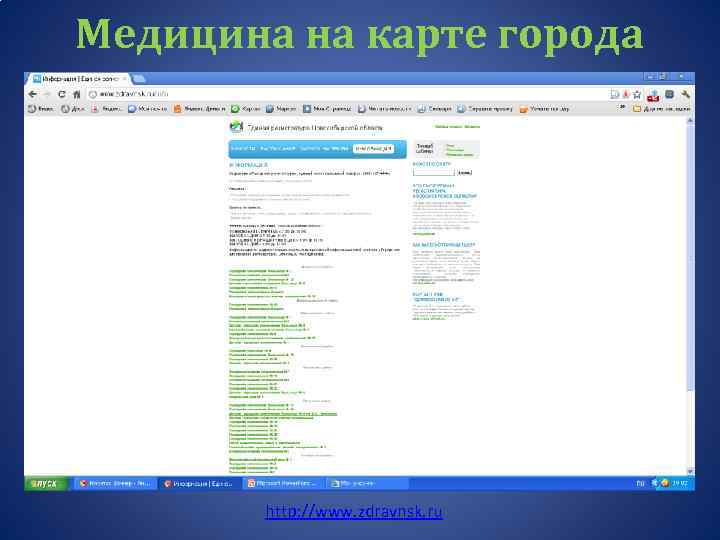Image resolution: width=720 pixels, height=540 pixels.
Task: Reload the page with the refresh icon
Action: pos(62,94)
